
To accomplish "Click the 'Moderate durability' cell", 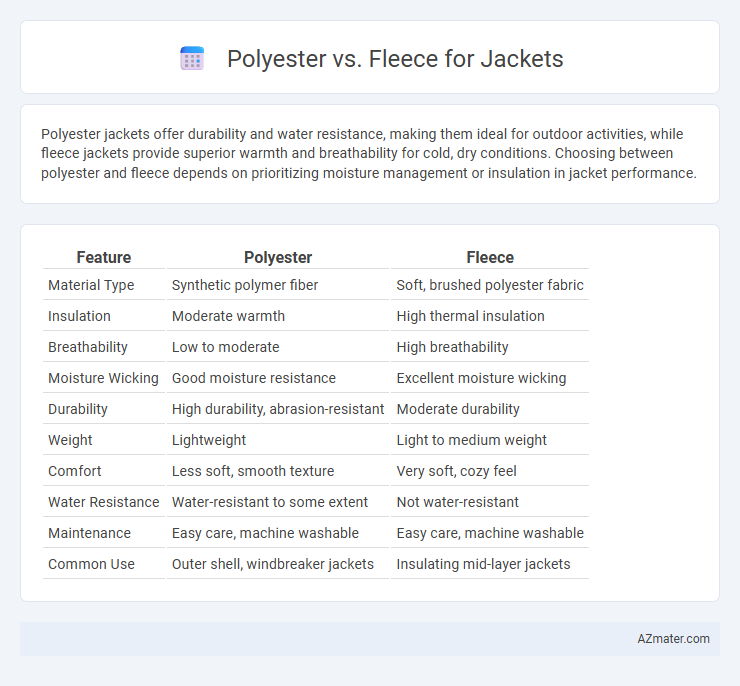I will tap(458, 409).
